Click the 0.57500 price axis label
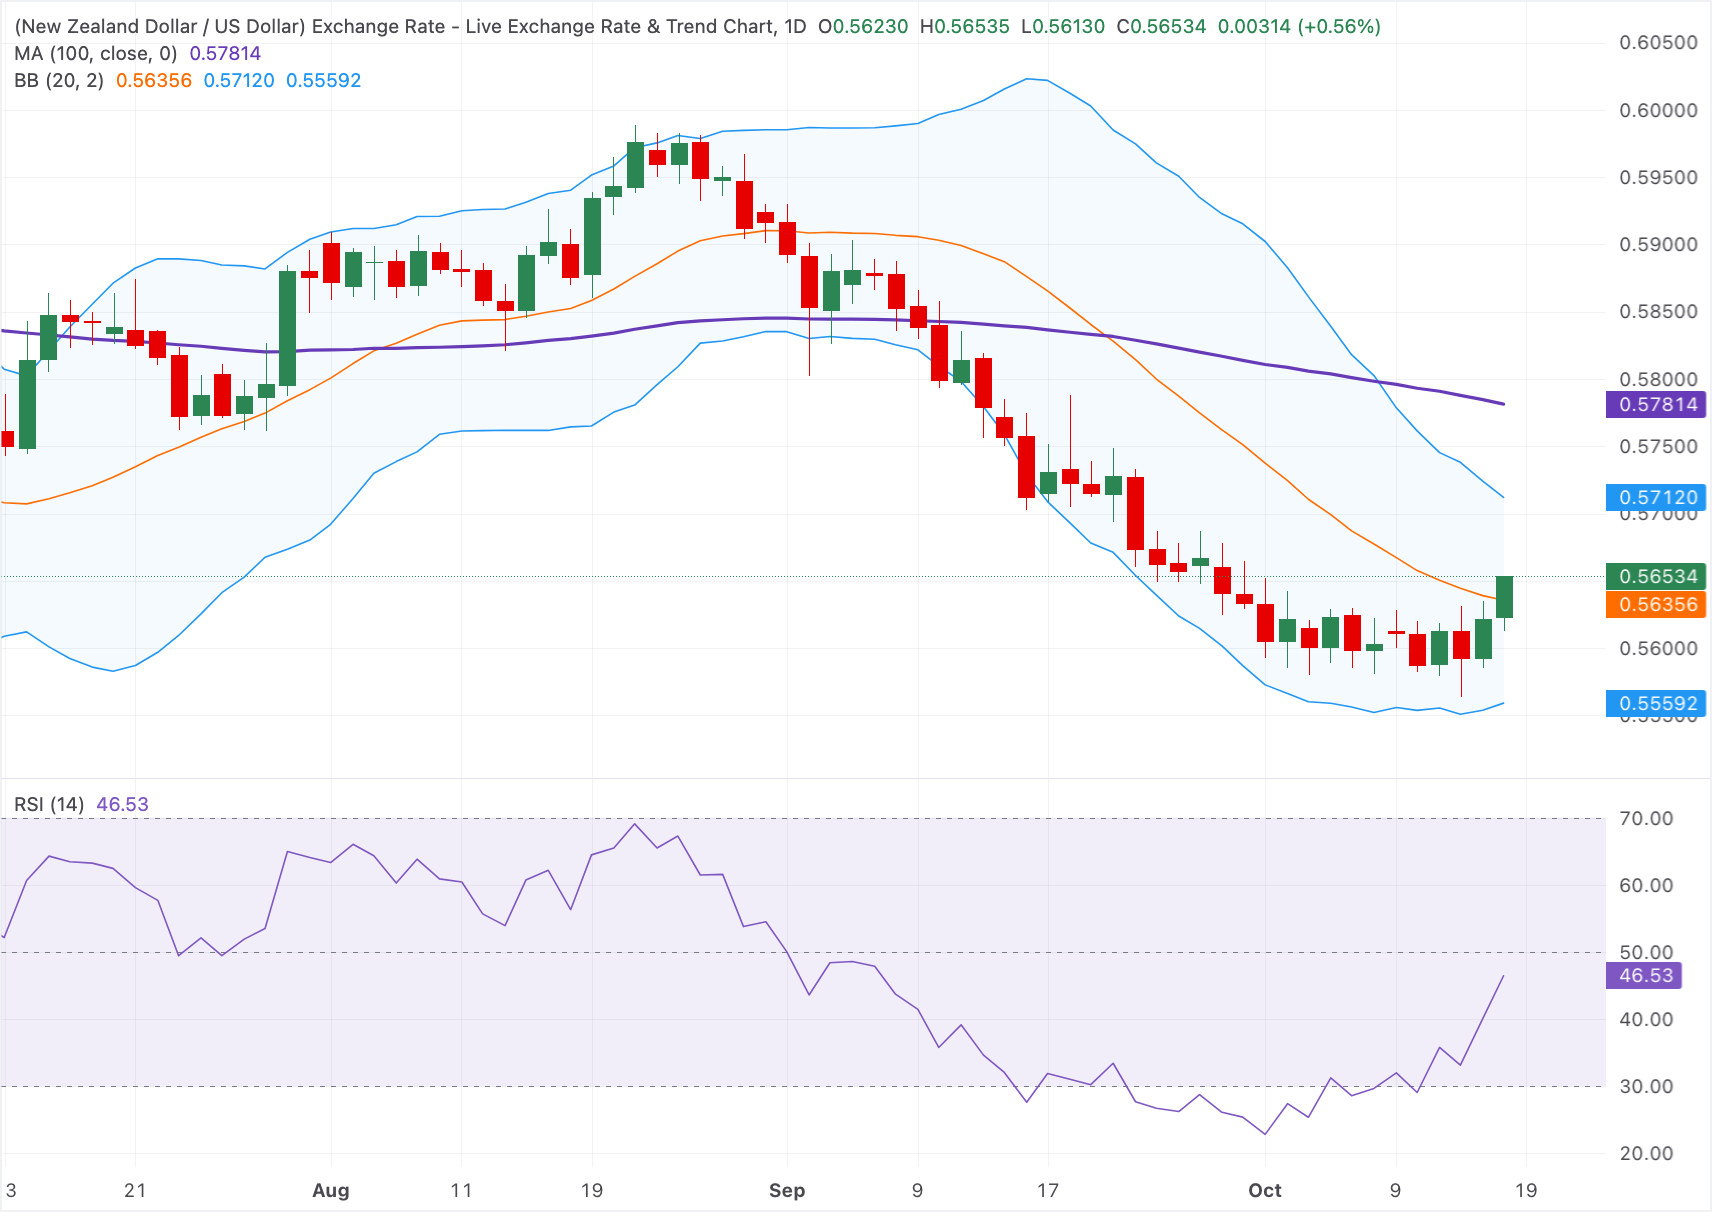The image size is (1712, 1223). pyautogui.click(x=1658, y=447)
